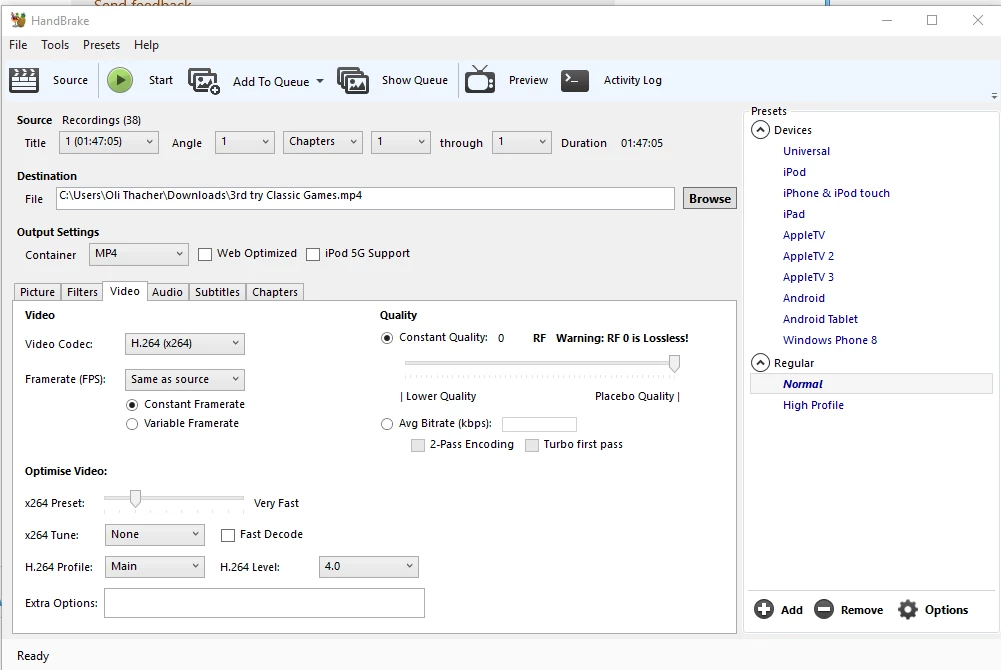This screenshot has width=1001, height=670.
Task: Collapse the Devices preset group
Action: pos(760,130)
